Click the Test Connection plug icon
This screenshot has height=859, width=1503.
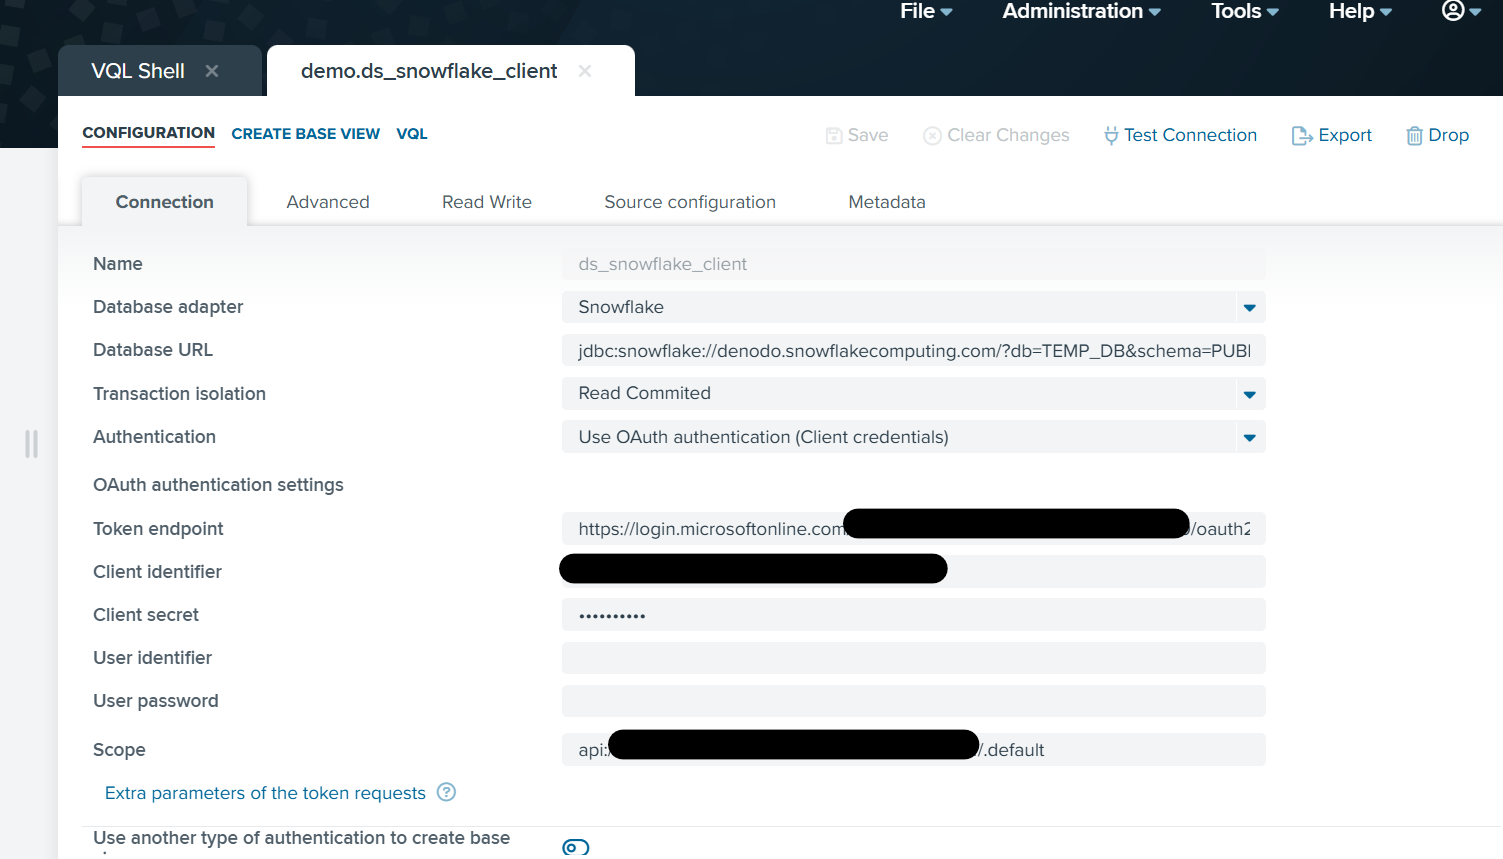(1111, 136)
